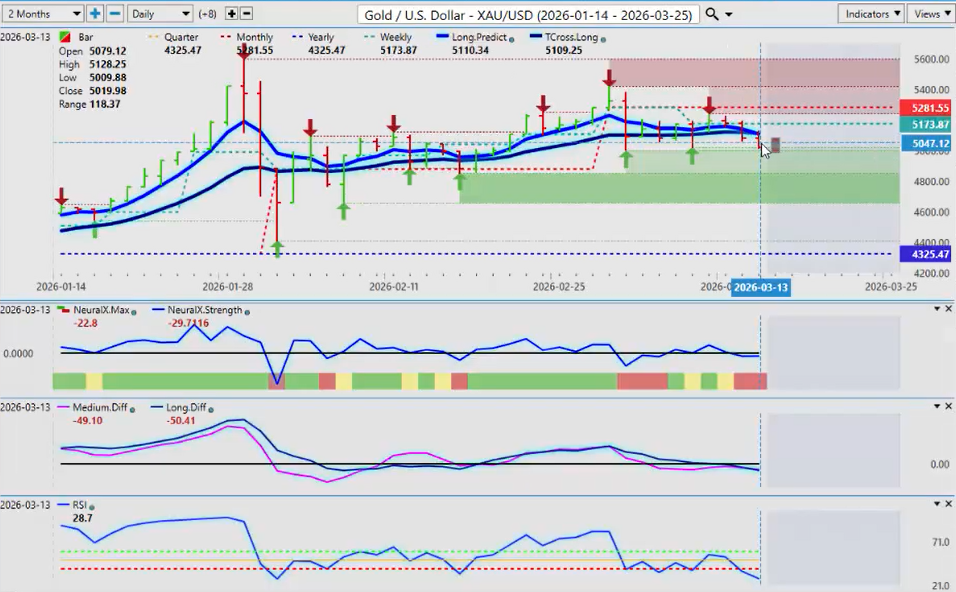Screen dimensions: 956x592
Task: Open the Indicators menu
Action: pos(871,14)
